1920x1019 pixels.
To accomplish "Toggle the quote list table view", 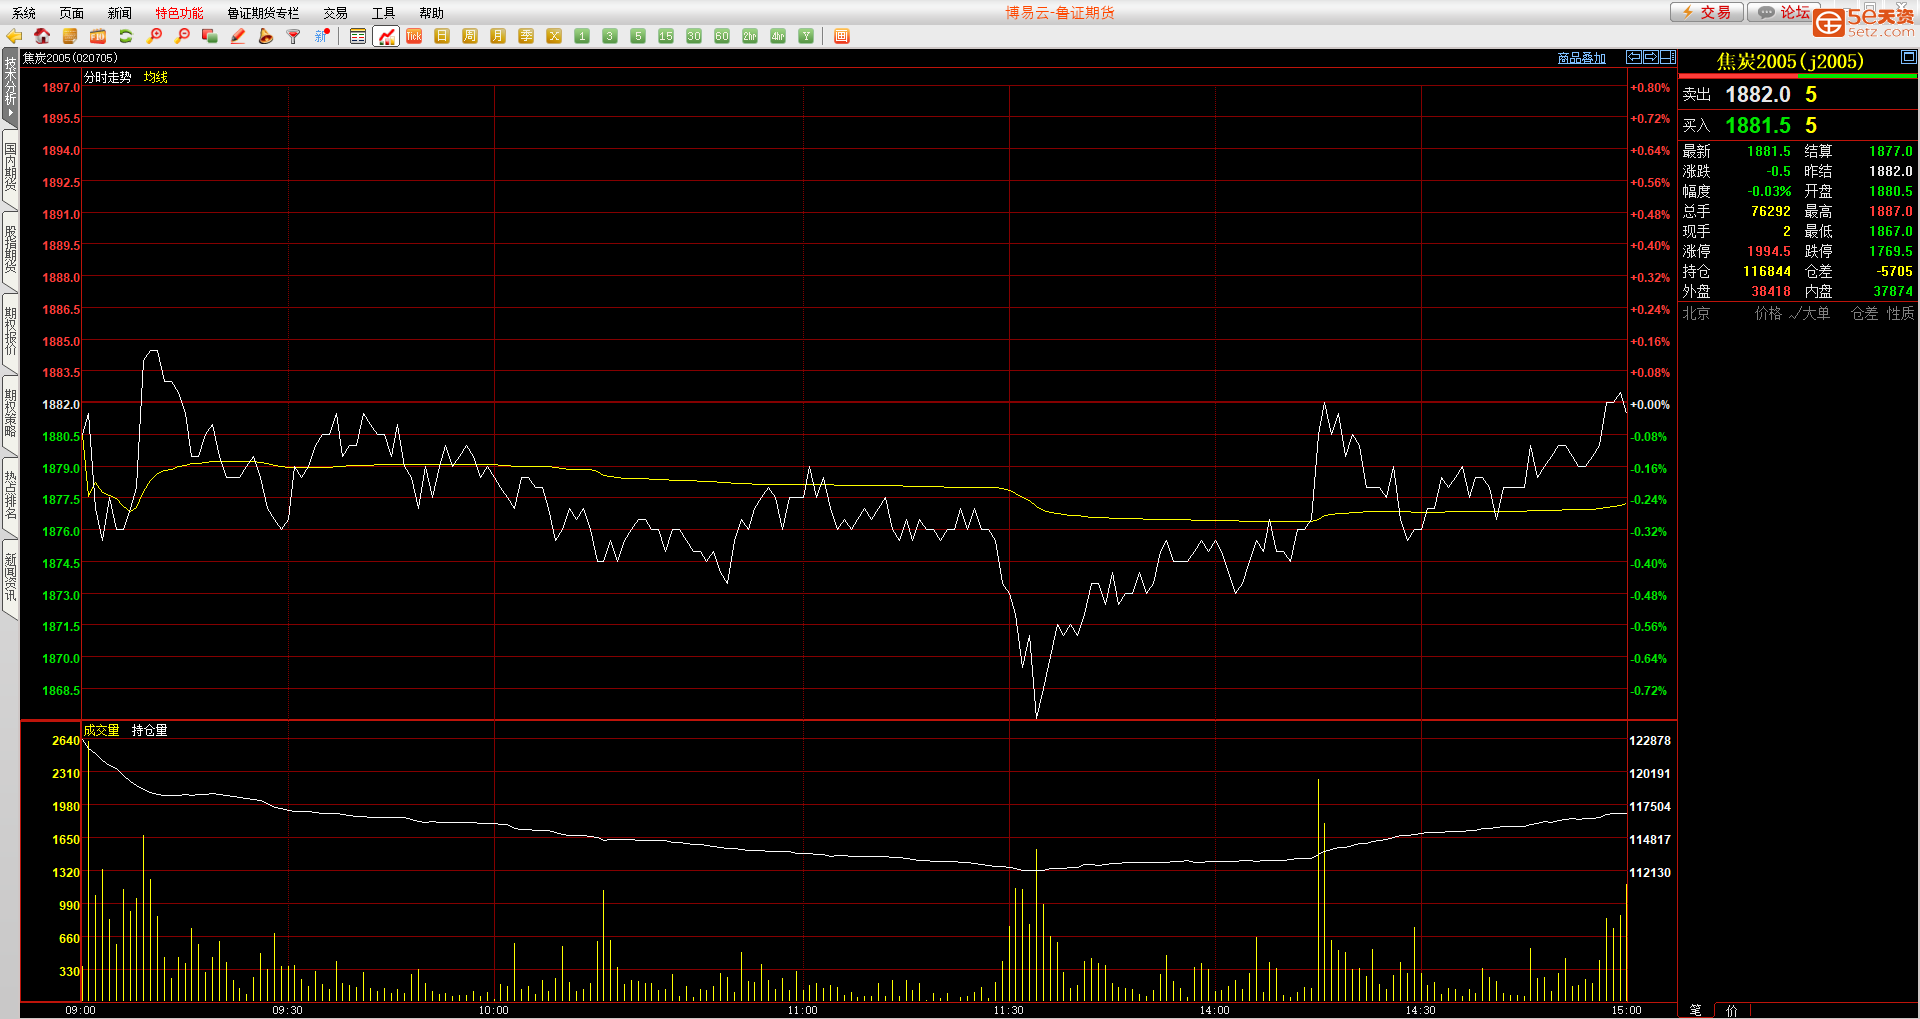I will 358,36.
